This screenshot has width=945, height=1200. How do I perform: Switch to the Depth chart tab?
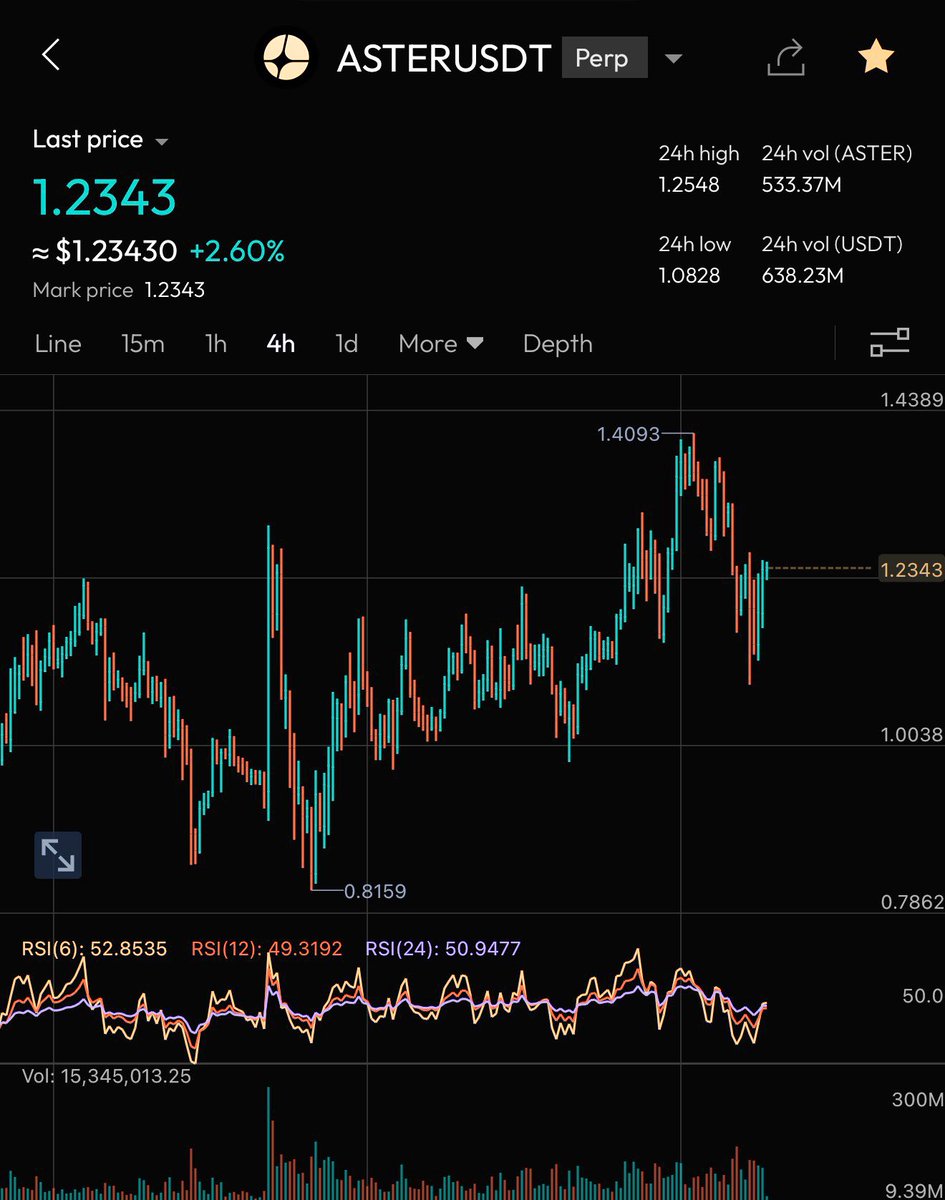(558, 343)
